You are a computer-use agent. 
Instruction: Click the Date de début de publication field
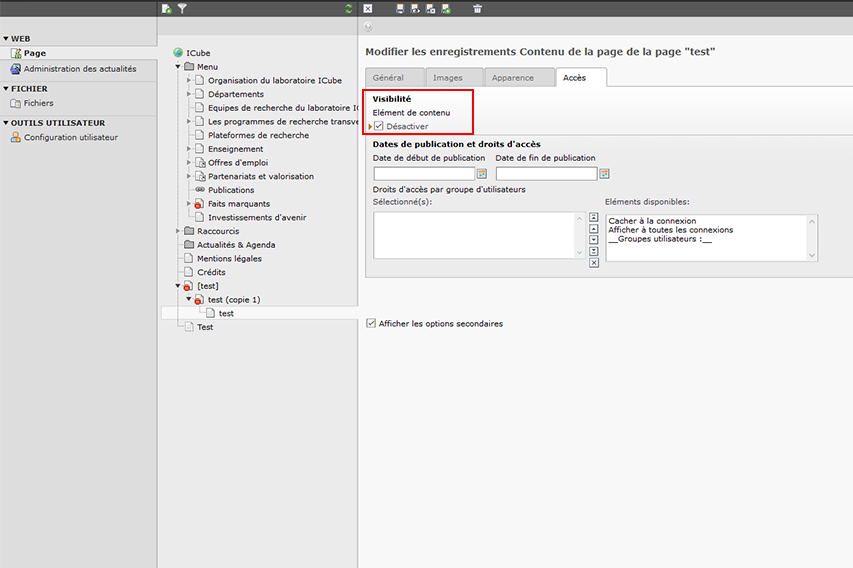point(424,174)
